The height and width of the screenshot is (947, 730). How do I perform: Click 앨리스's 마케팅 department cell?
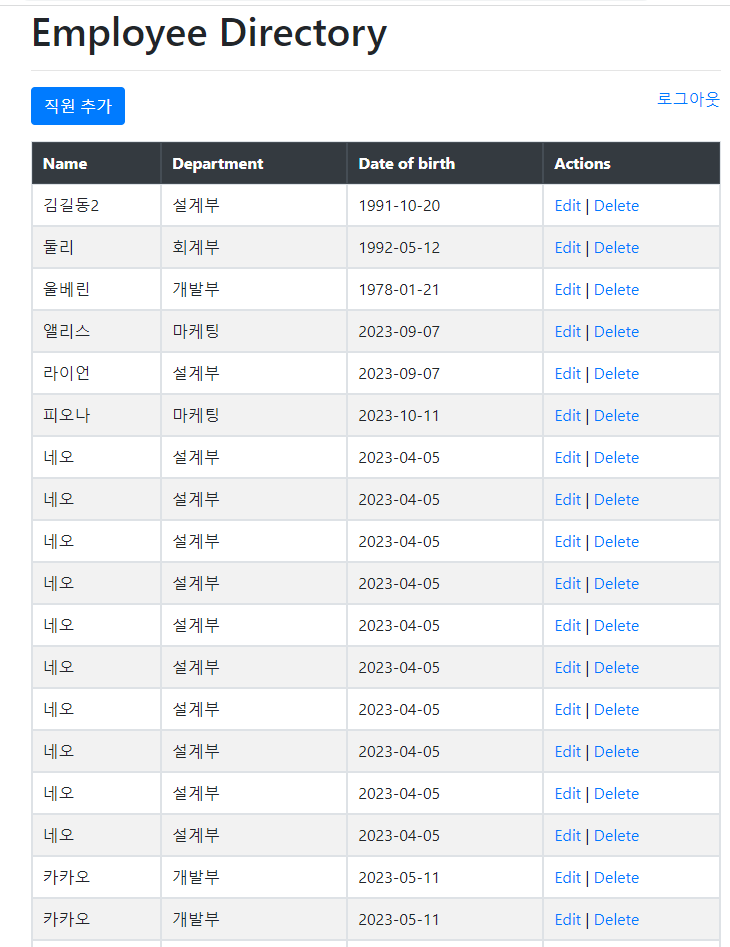click(x=254, y=332)
